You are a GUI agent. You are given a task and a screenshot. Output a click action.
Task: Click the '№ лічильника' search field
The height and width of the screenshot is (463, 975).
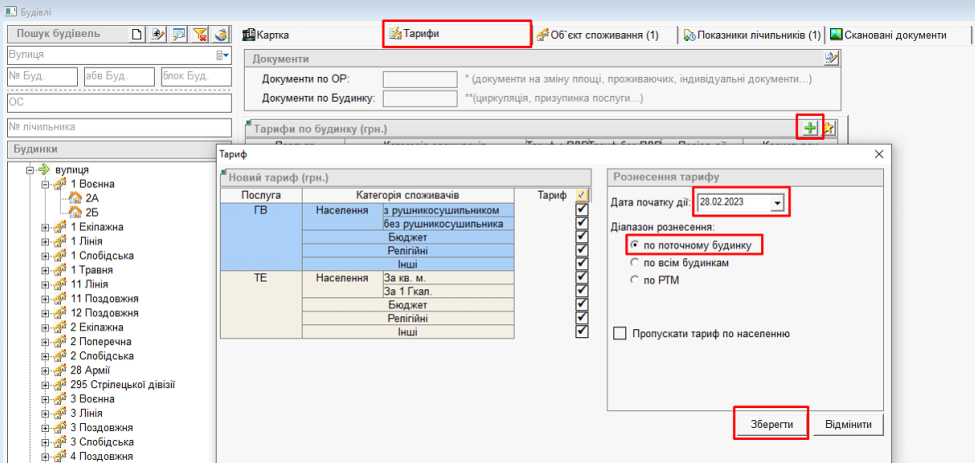coord(118,127)
